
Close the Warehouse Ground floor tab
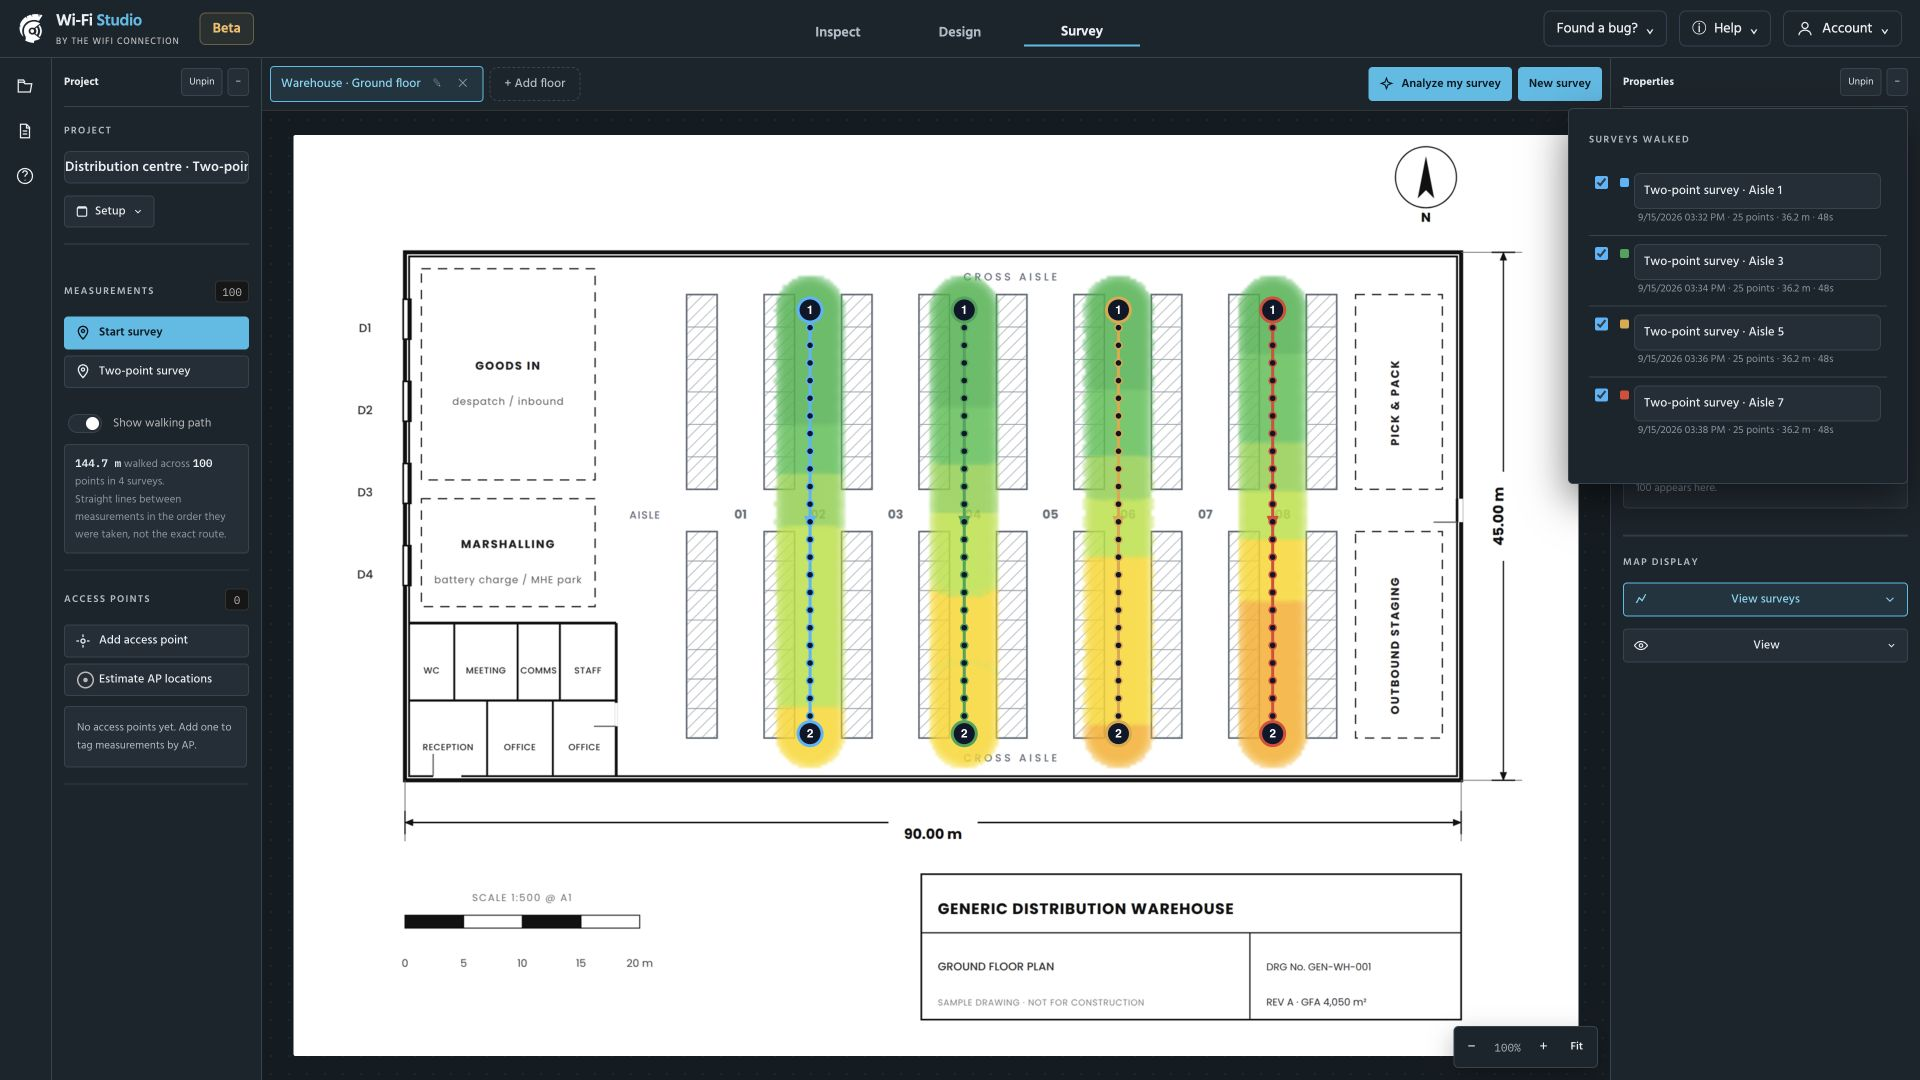463,83
